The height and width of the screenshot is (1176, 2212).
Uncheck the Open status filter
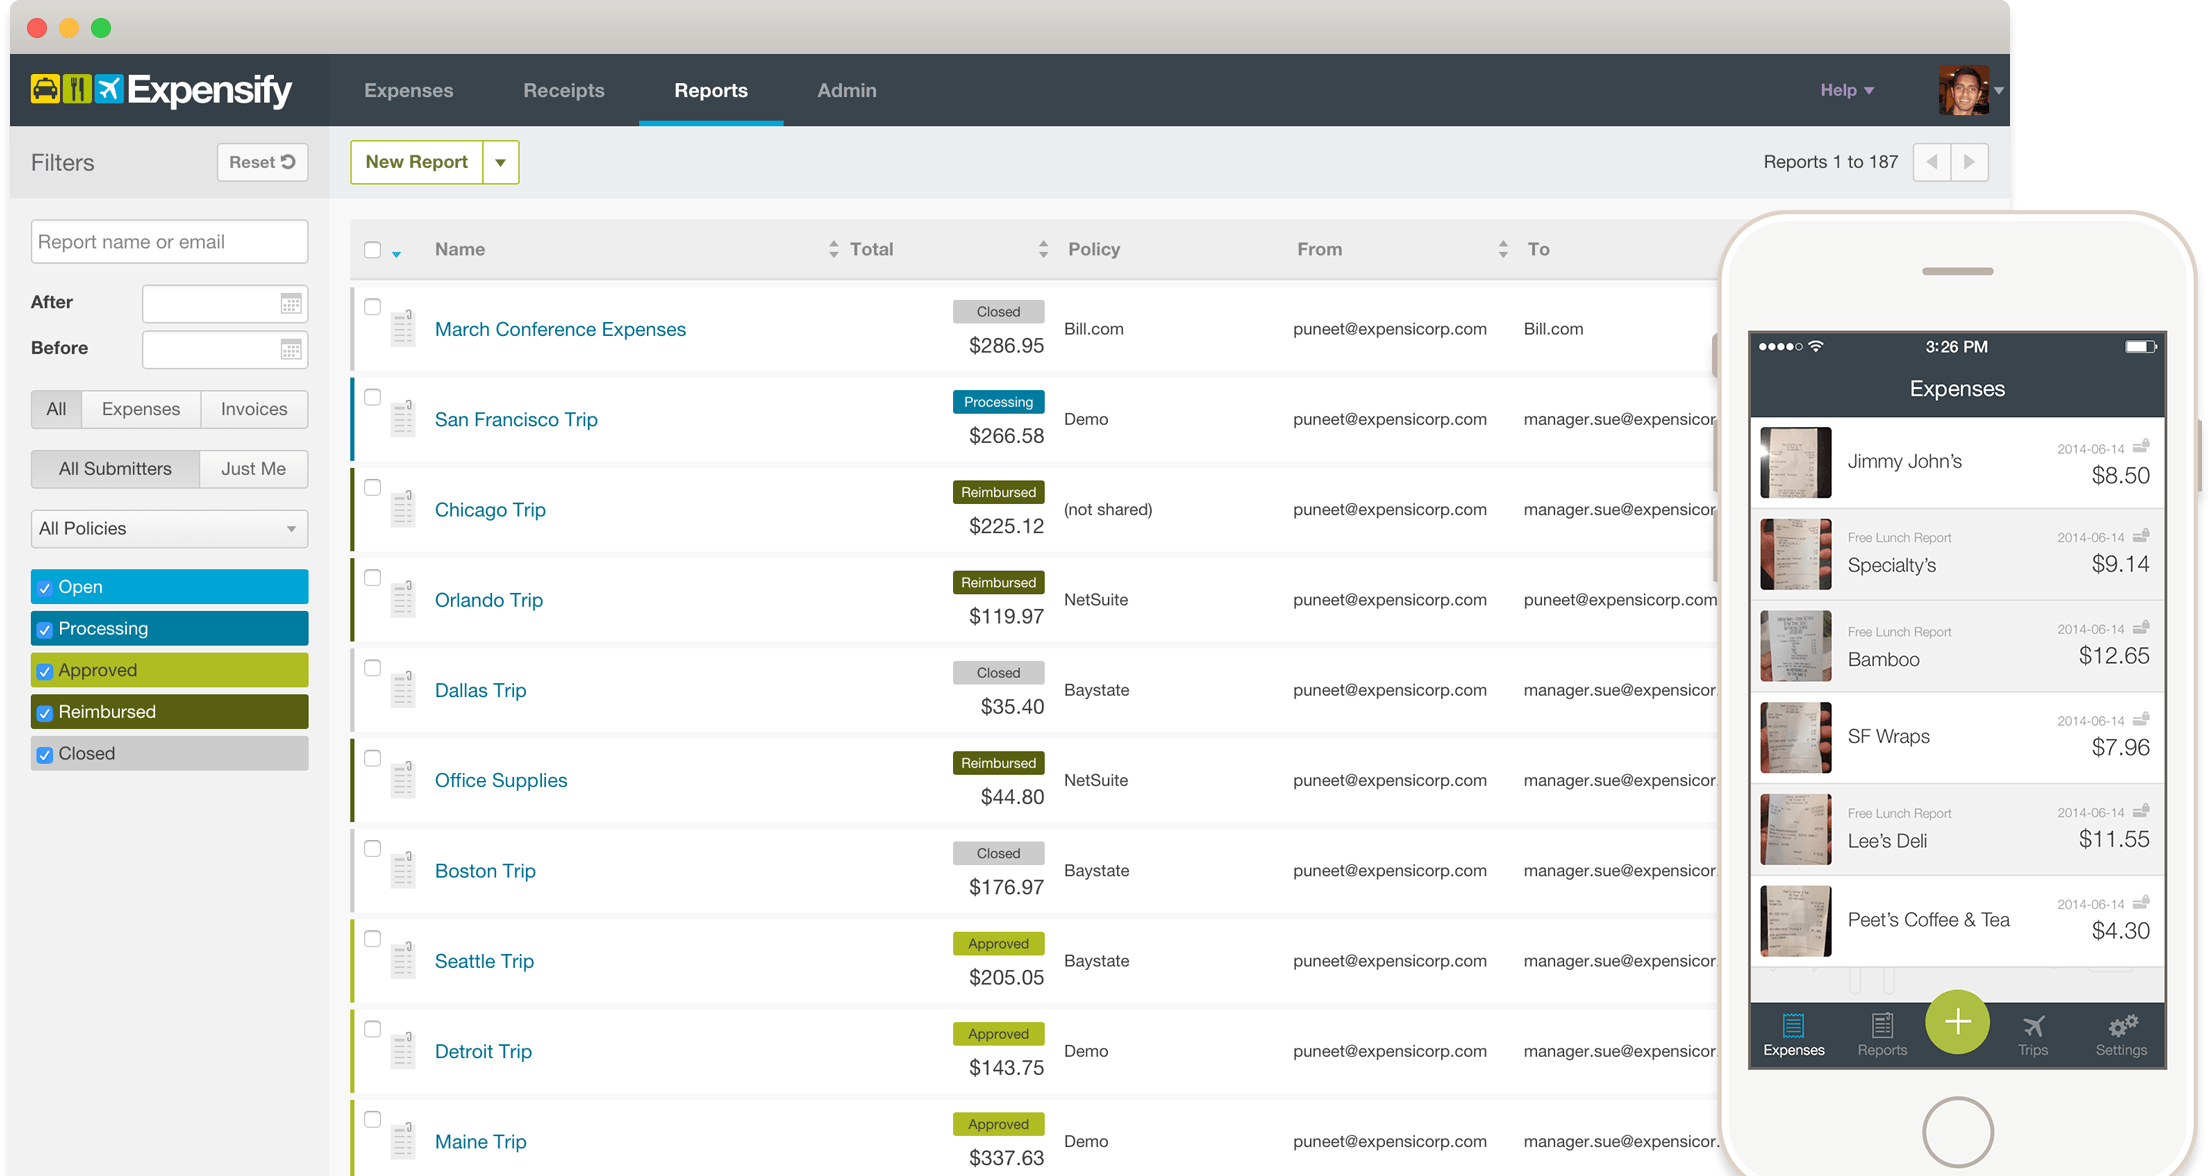point(44,588)
